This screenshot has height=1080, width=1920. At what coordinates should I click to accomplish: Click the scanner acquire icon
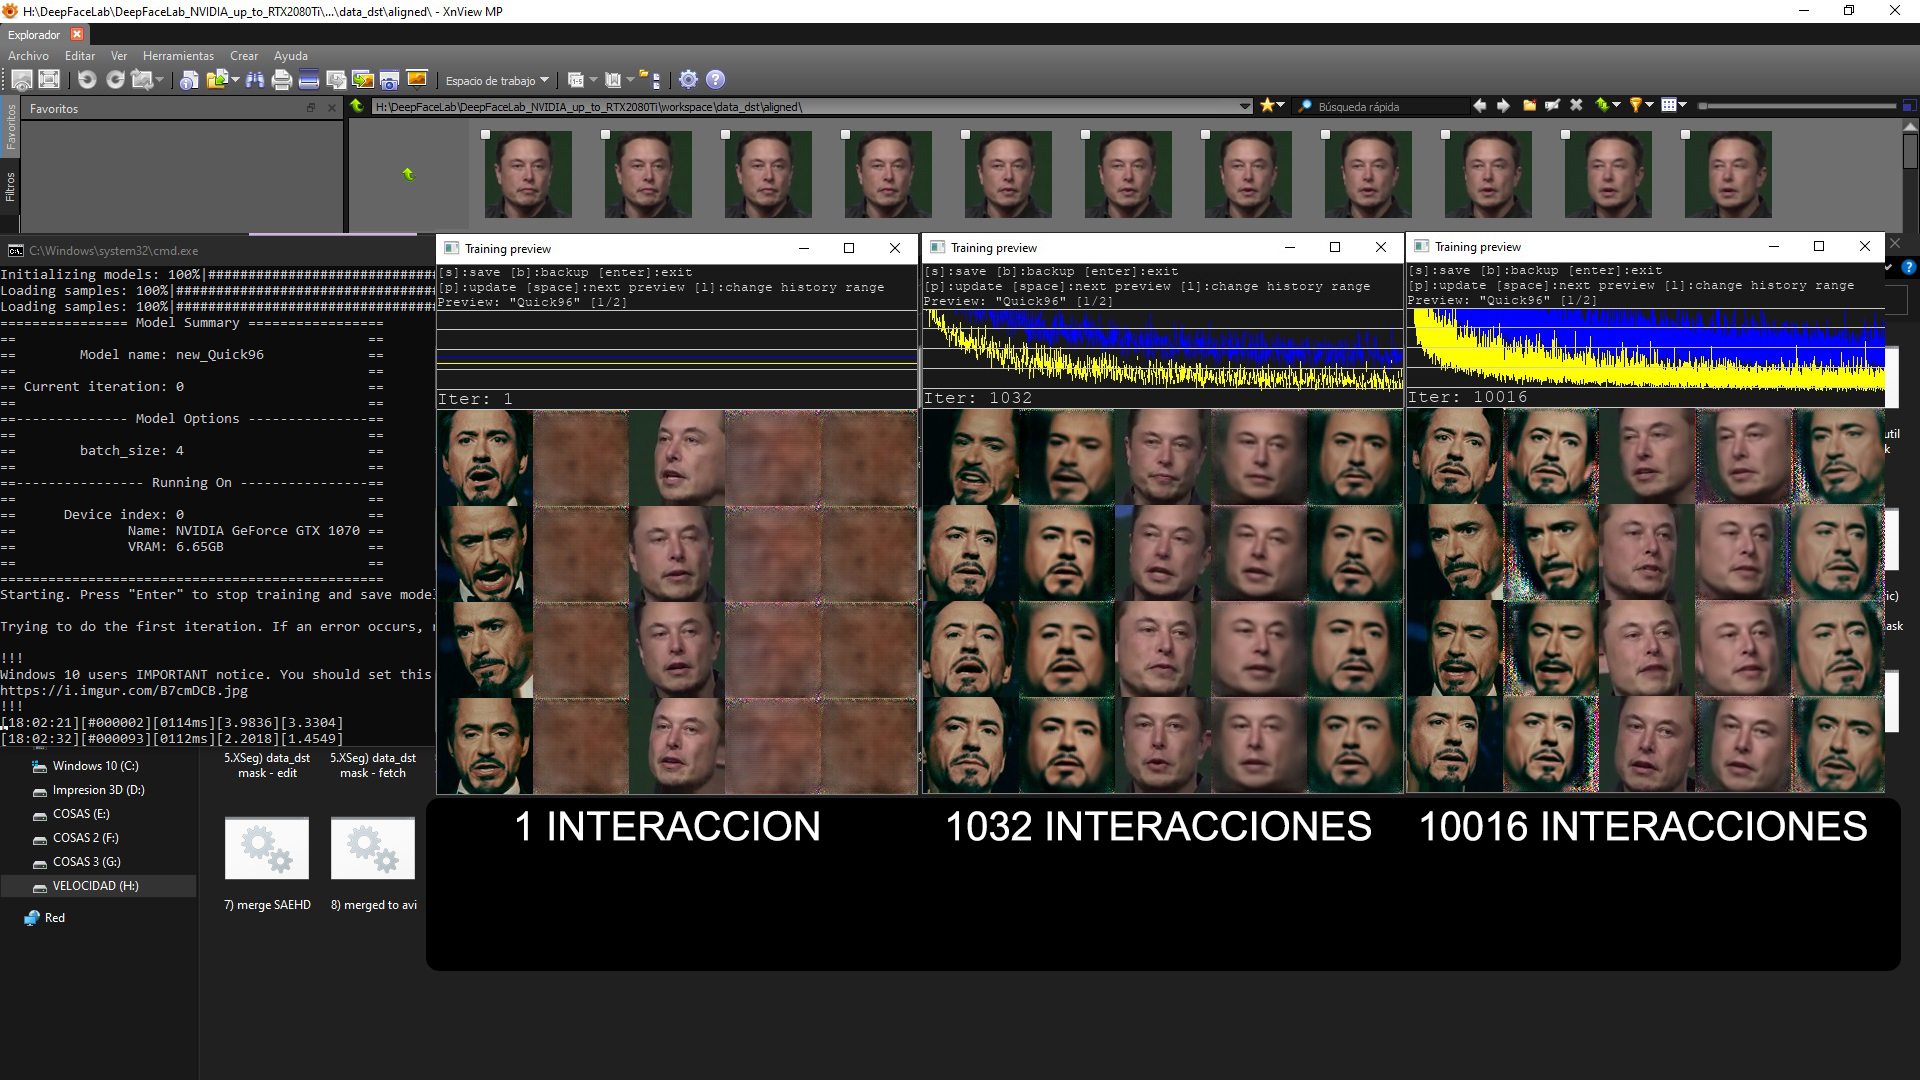pyautogui.click(x=309, y=79)
